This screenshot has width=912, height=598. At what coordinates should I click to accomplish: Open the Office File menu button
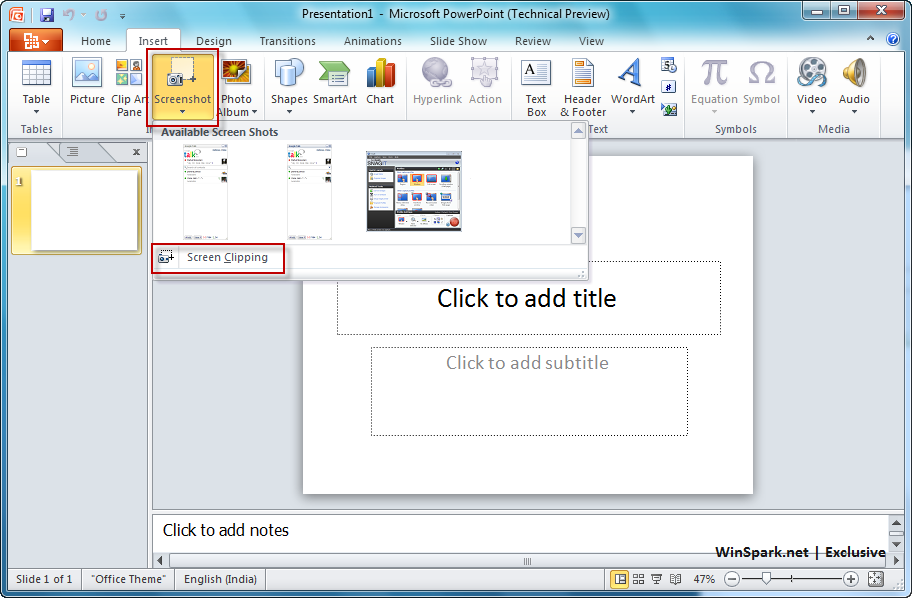[35, 40]
